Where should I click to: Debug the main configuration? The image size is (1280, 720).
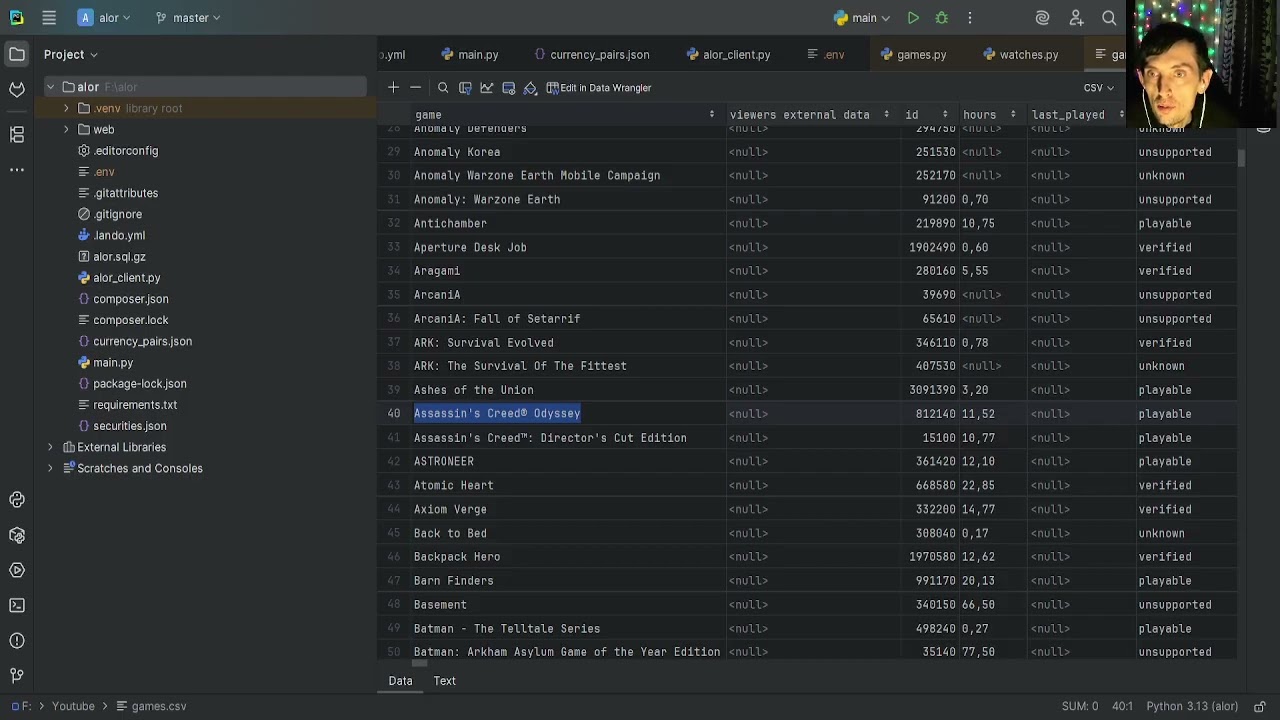(x=941, y=18)
